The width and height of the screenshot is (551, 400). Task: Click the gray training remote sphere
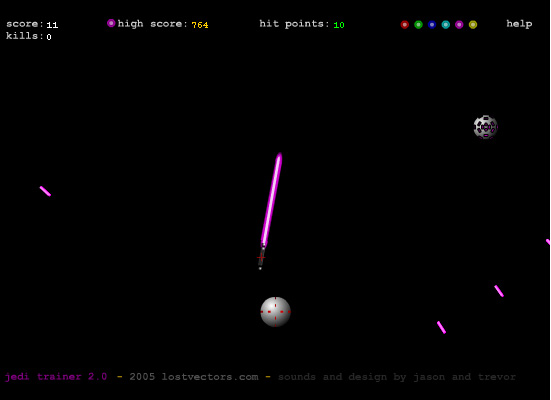[x=486, y=127]
